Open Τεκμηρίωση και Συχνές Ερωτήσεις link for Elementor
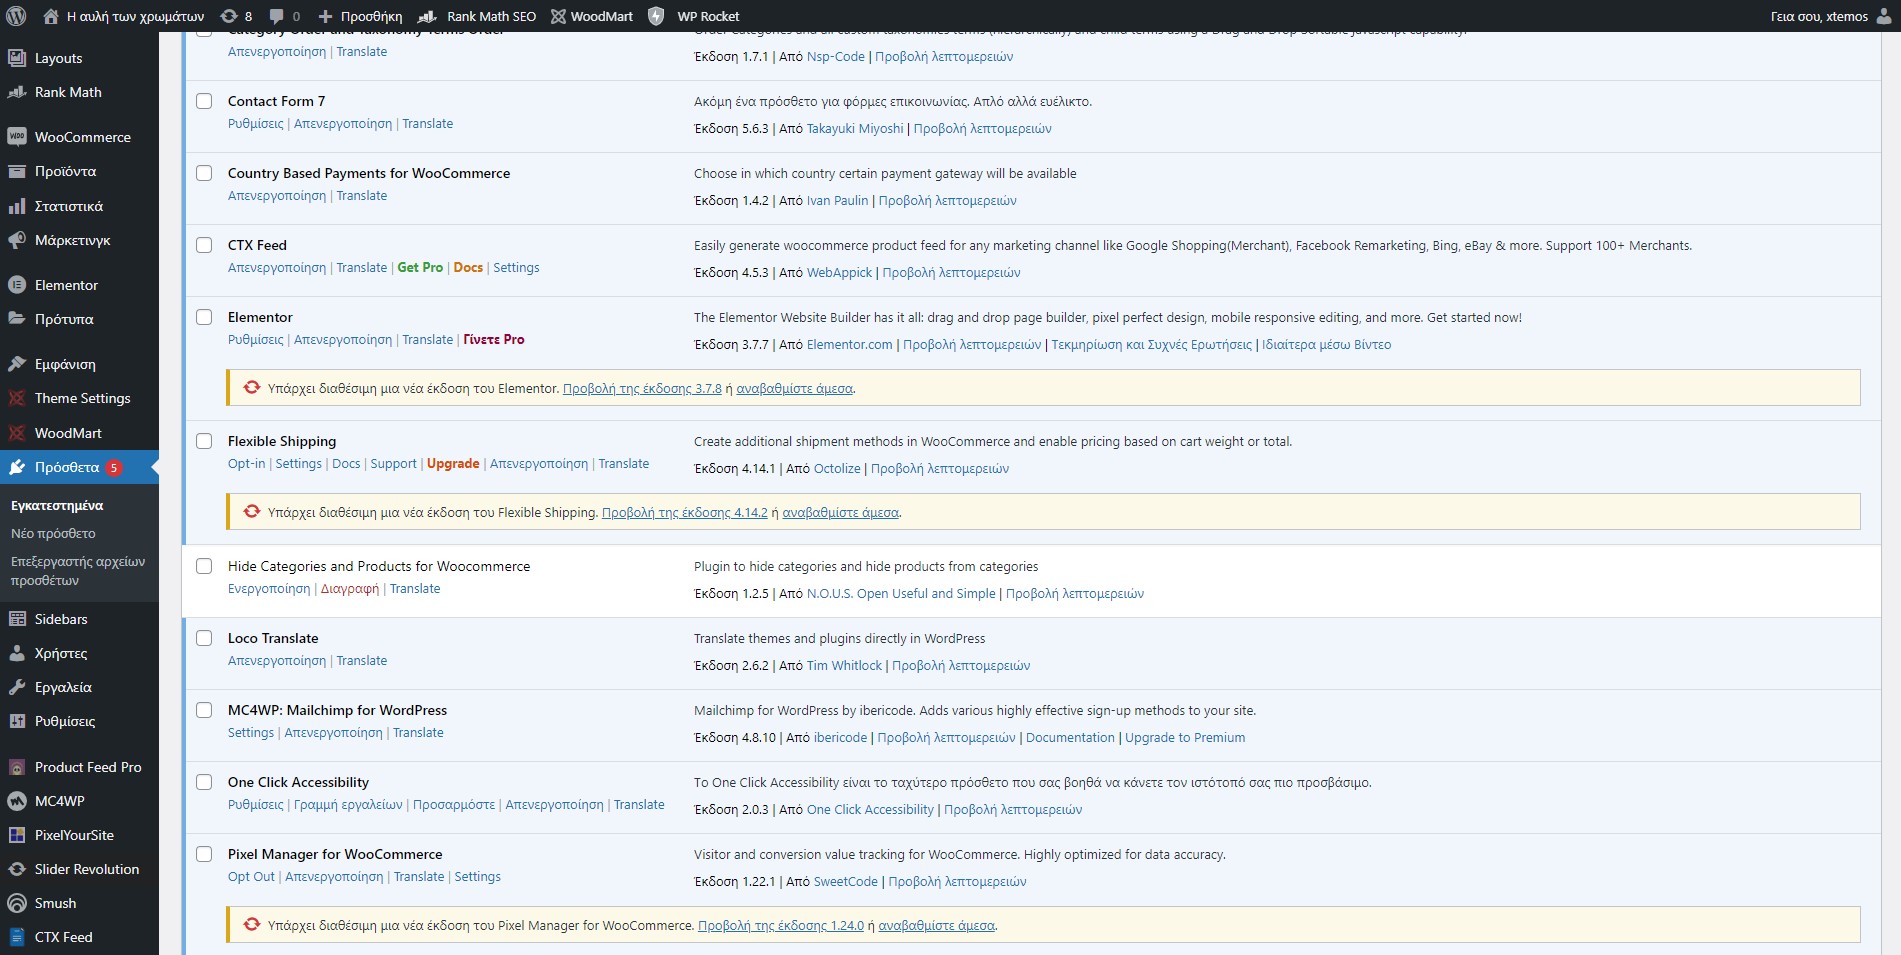Image resolution: width=1901 pixels, height=955 pixels. (x=1151, y=345)
